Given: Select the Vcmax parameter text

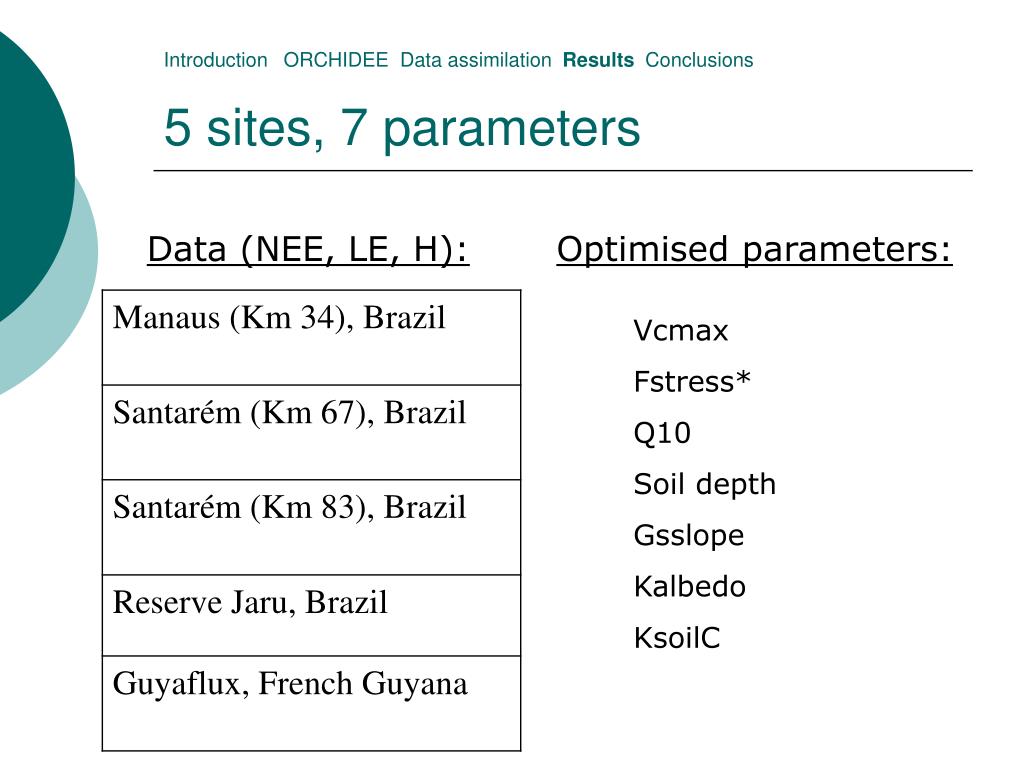Looking at the screenshot, I should tap(680, 330).
